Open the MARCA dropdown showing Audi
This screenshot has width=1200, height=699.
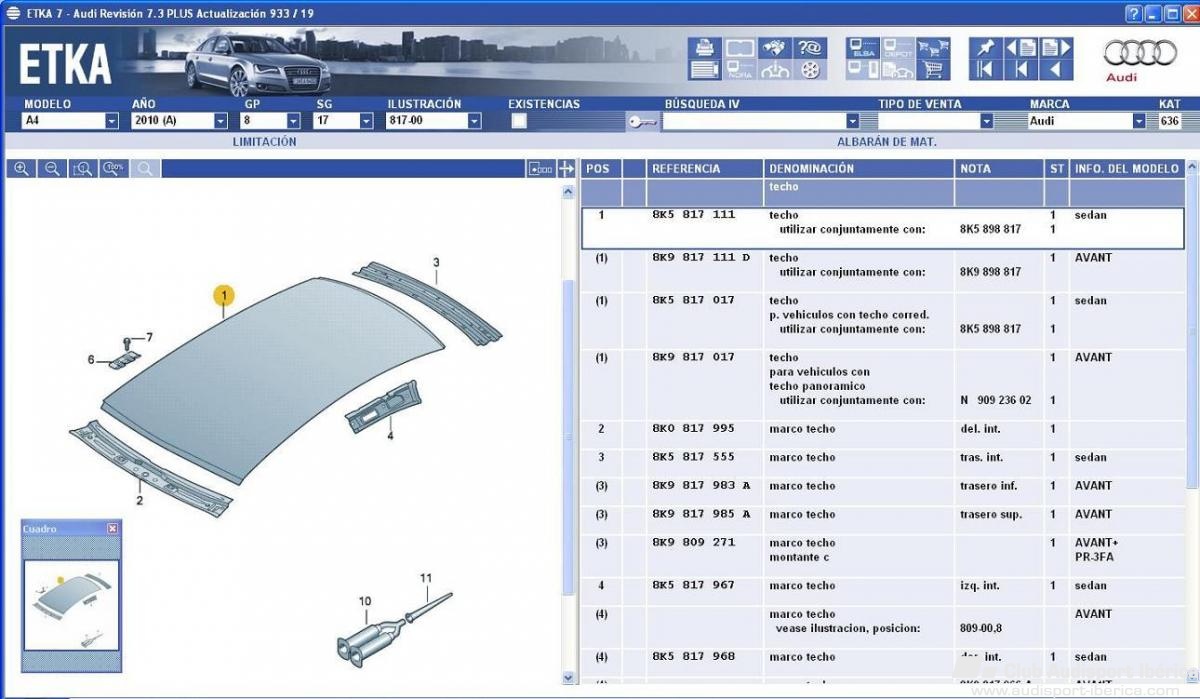(1138, 121)
